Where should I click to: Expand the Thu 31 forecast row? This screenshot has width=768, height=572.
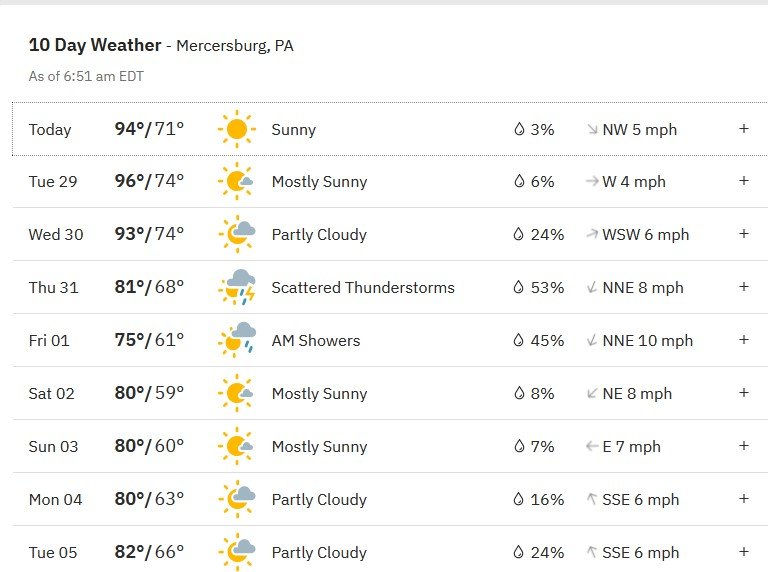click(744, 286)
